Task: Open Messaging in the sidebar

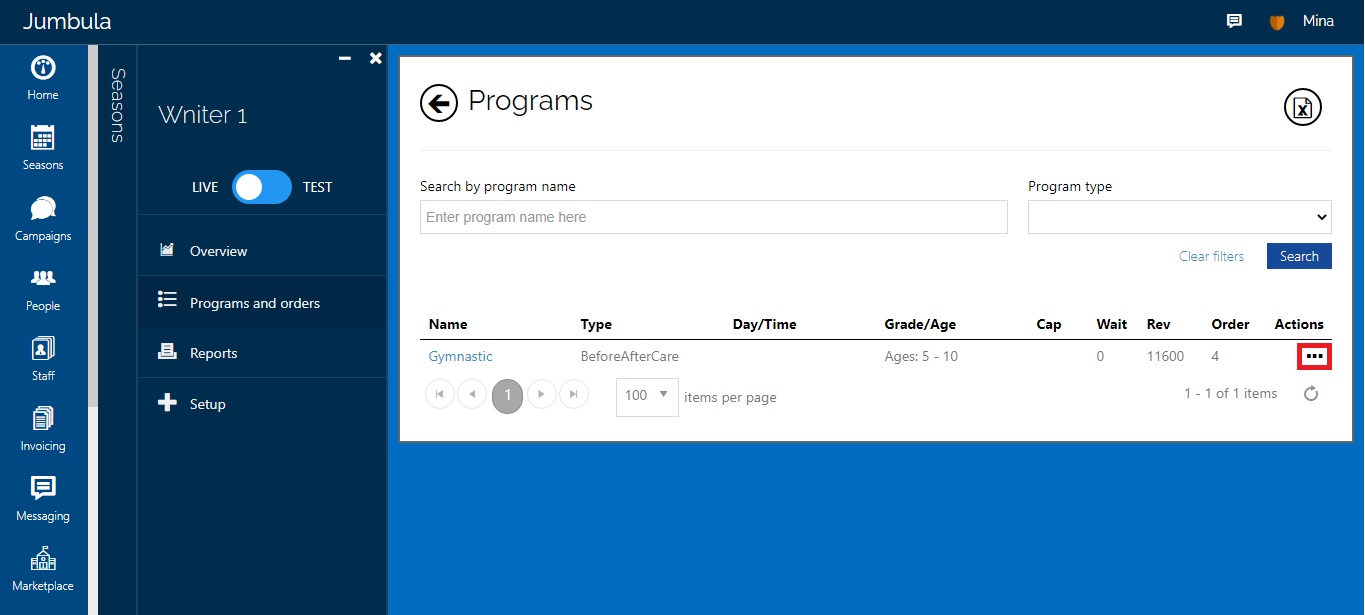Action: [x=43, y=500]
